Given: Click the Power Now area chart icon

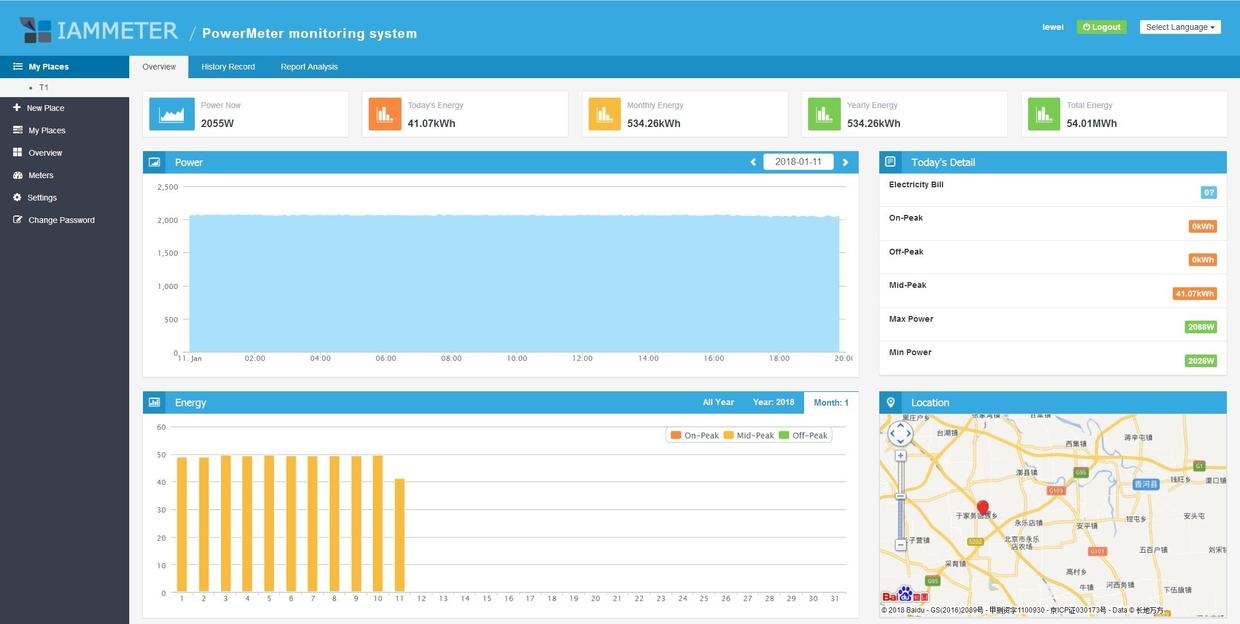Looking at the screenshot, I should (172, 114).
